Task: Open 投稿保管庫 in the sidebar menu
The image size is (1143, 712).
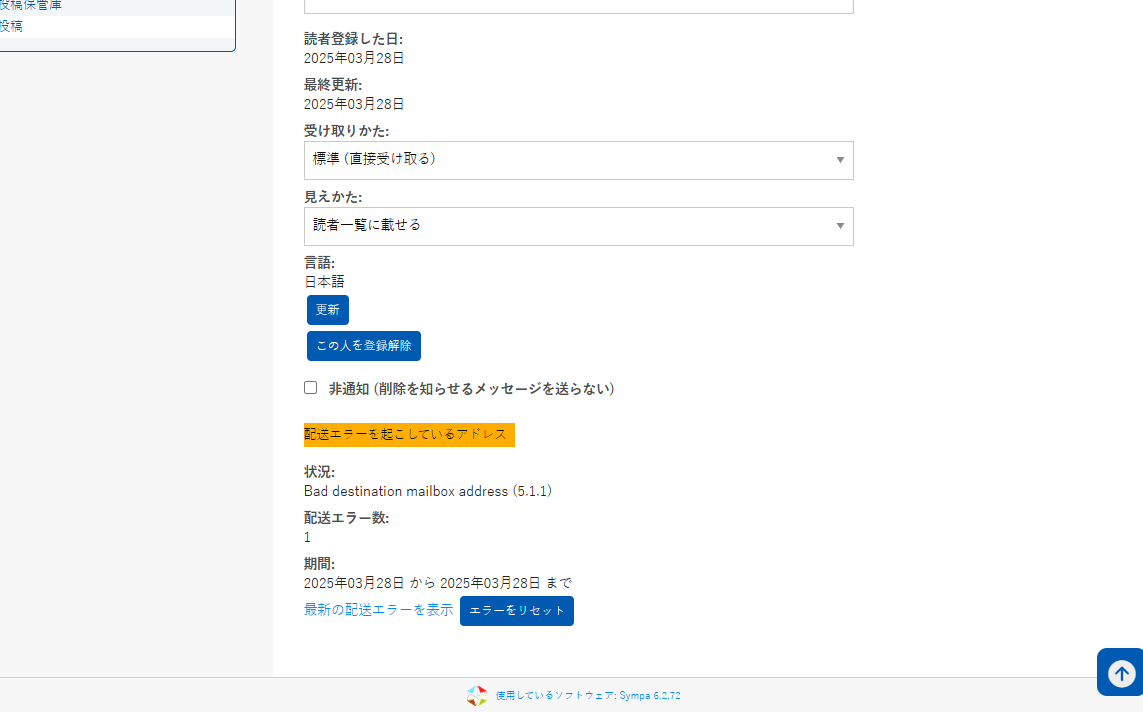Action: (31, 6)
